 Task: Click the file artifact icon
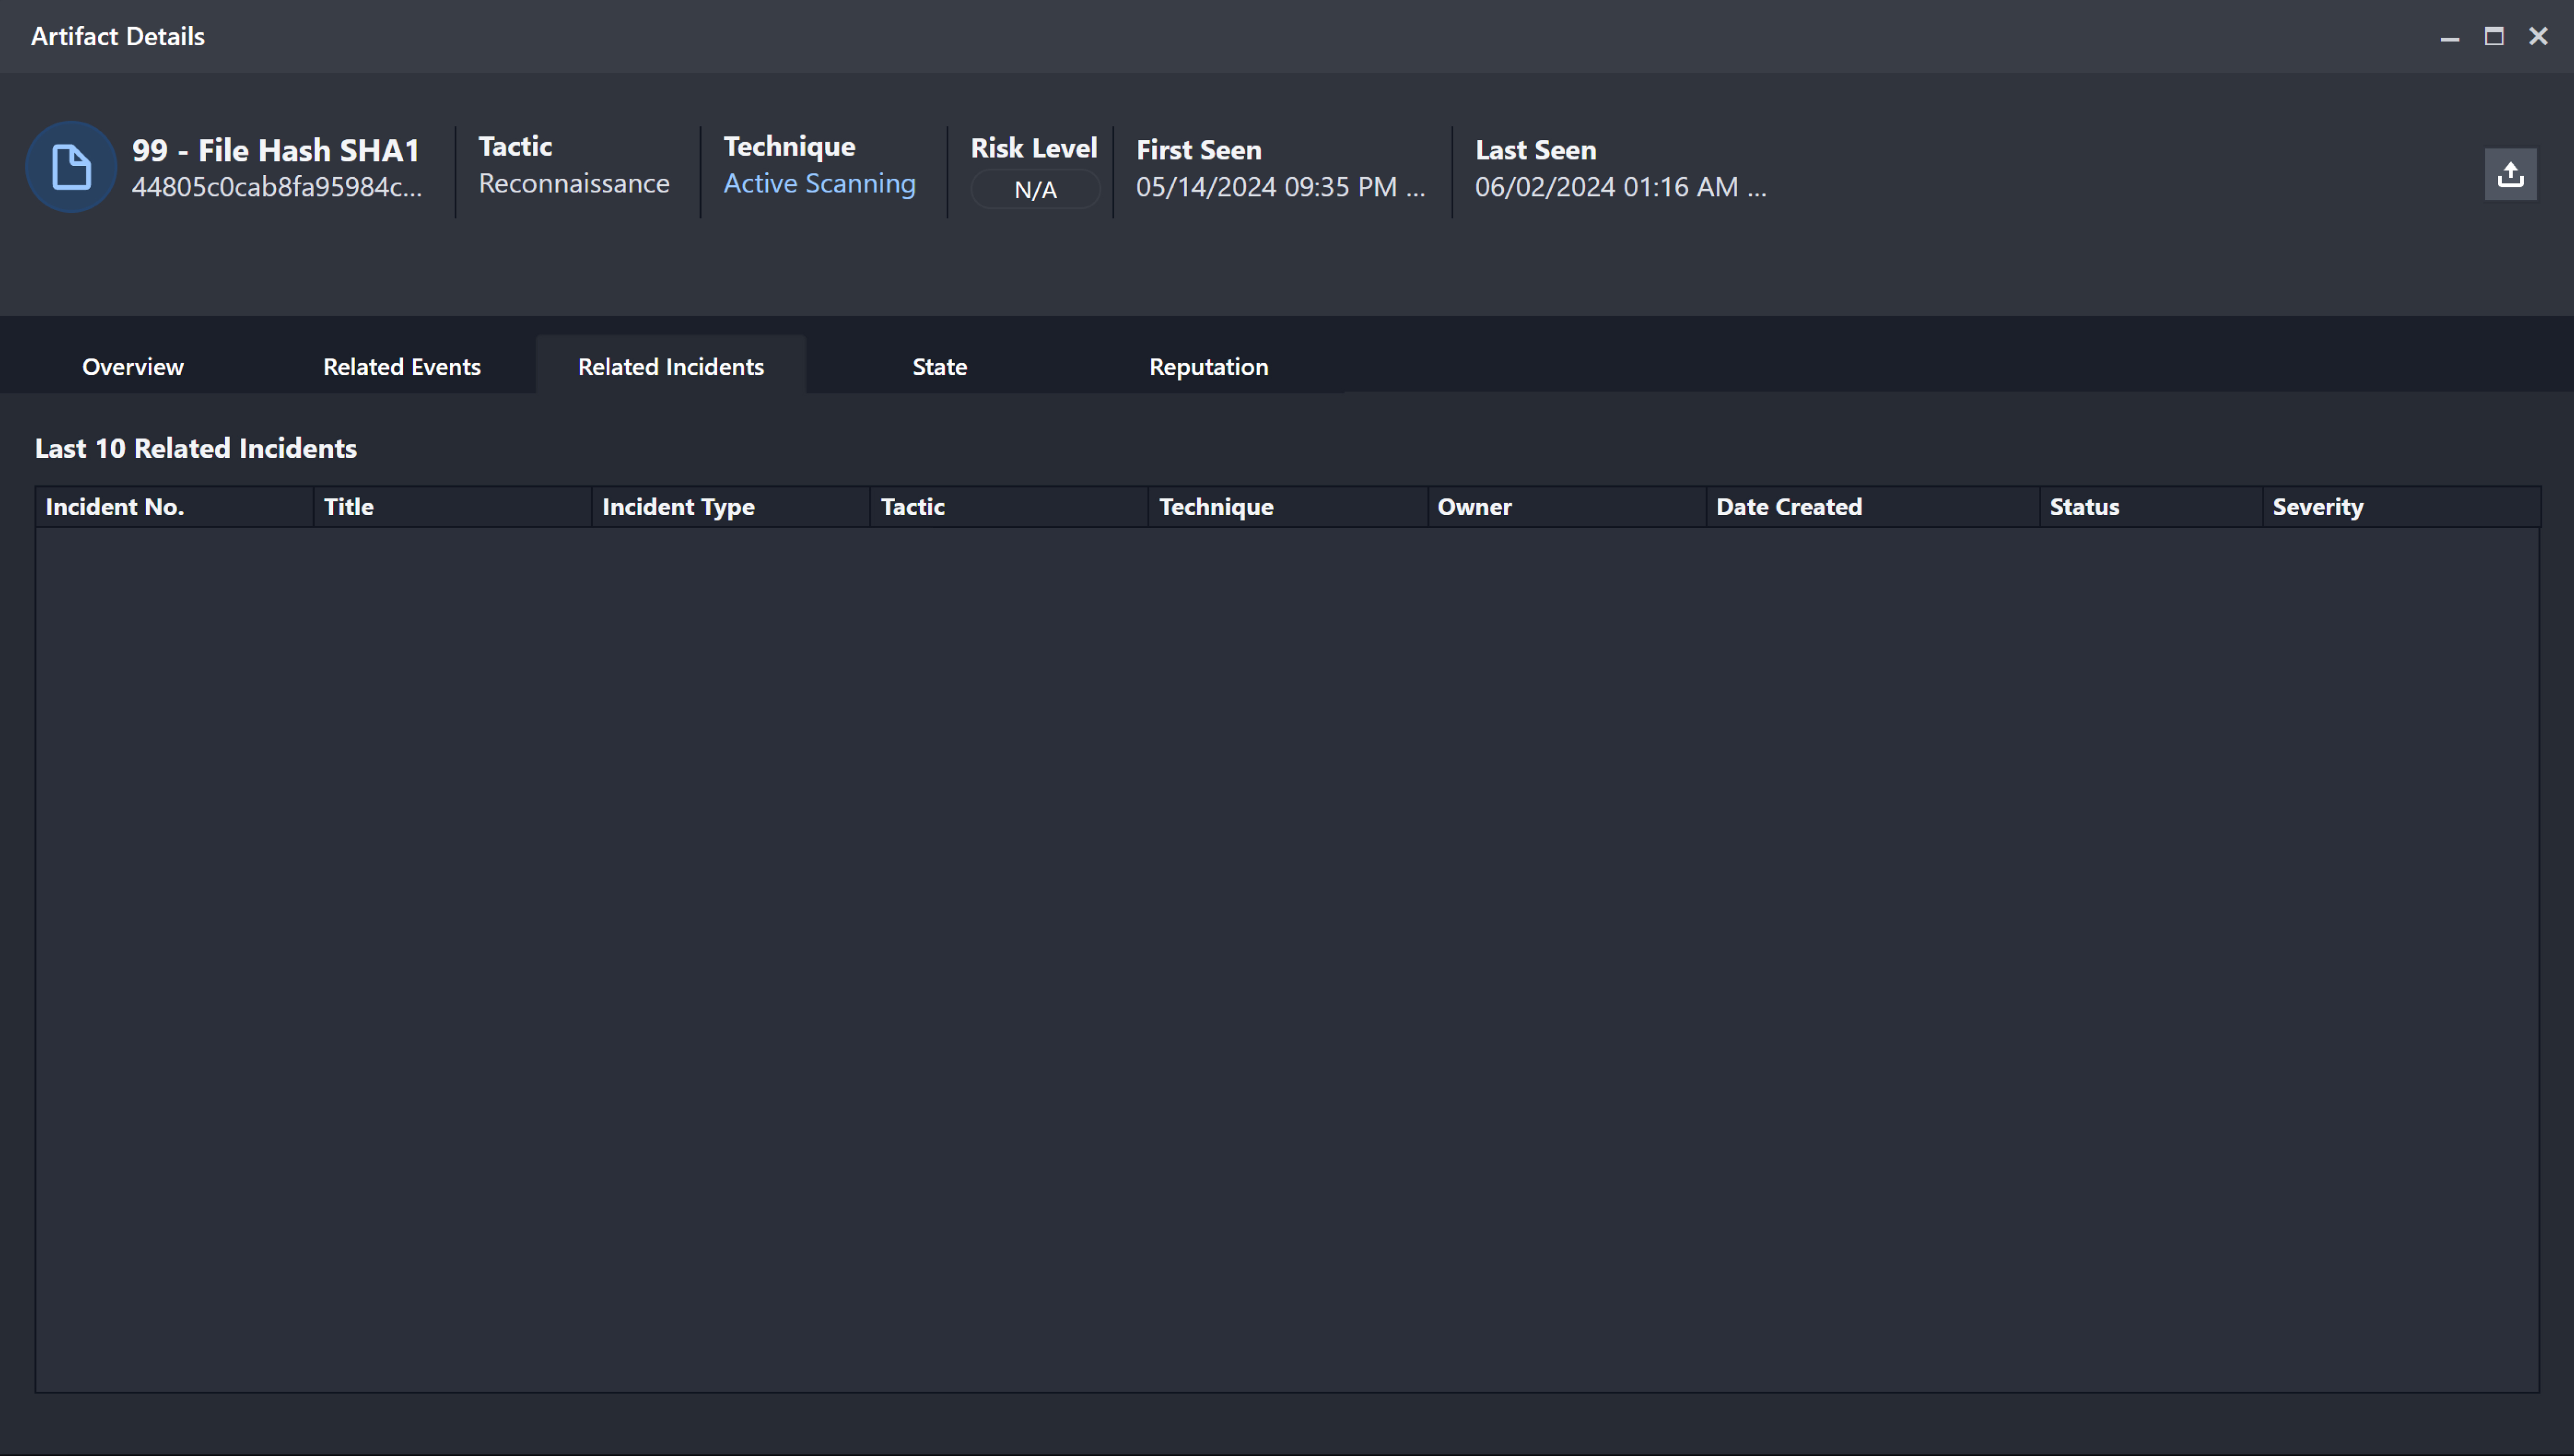[x=71, y=167]
